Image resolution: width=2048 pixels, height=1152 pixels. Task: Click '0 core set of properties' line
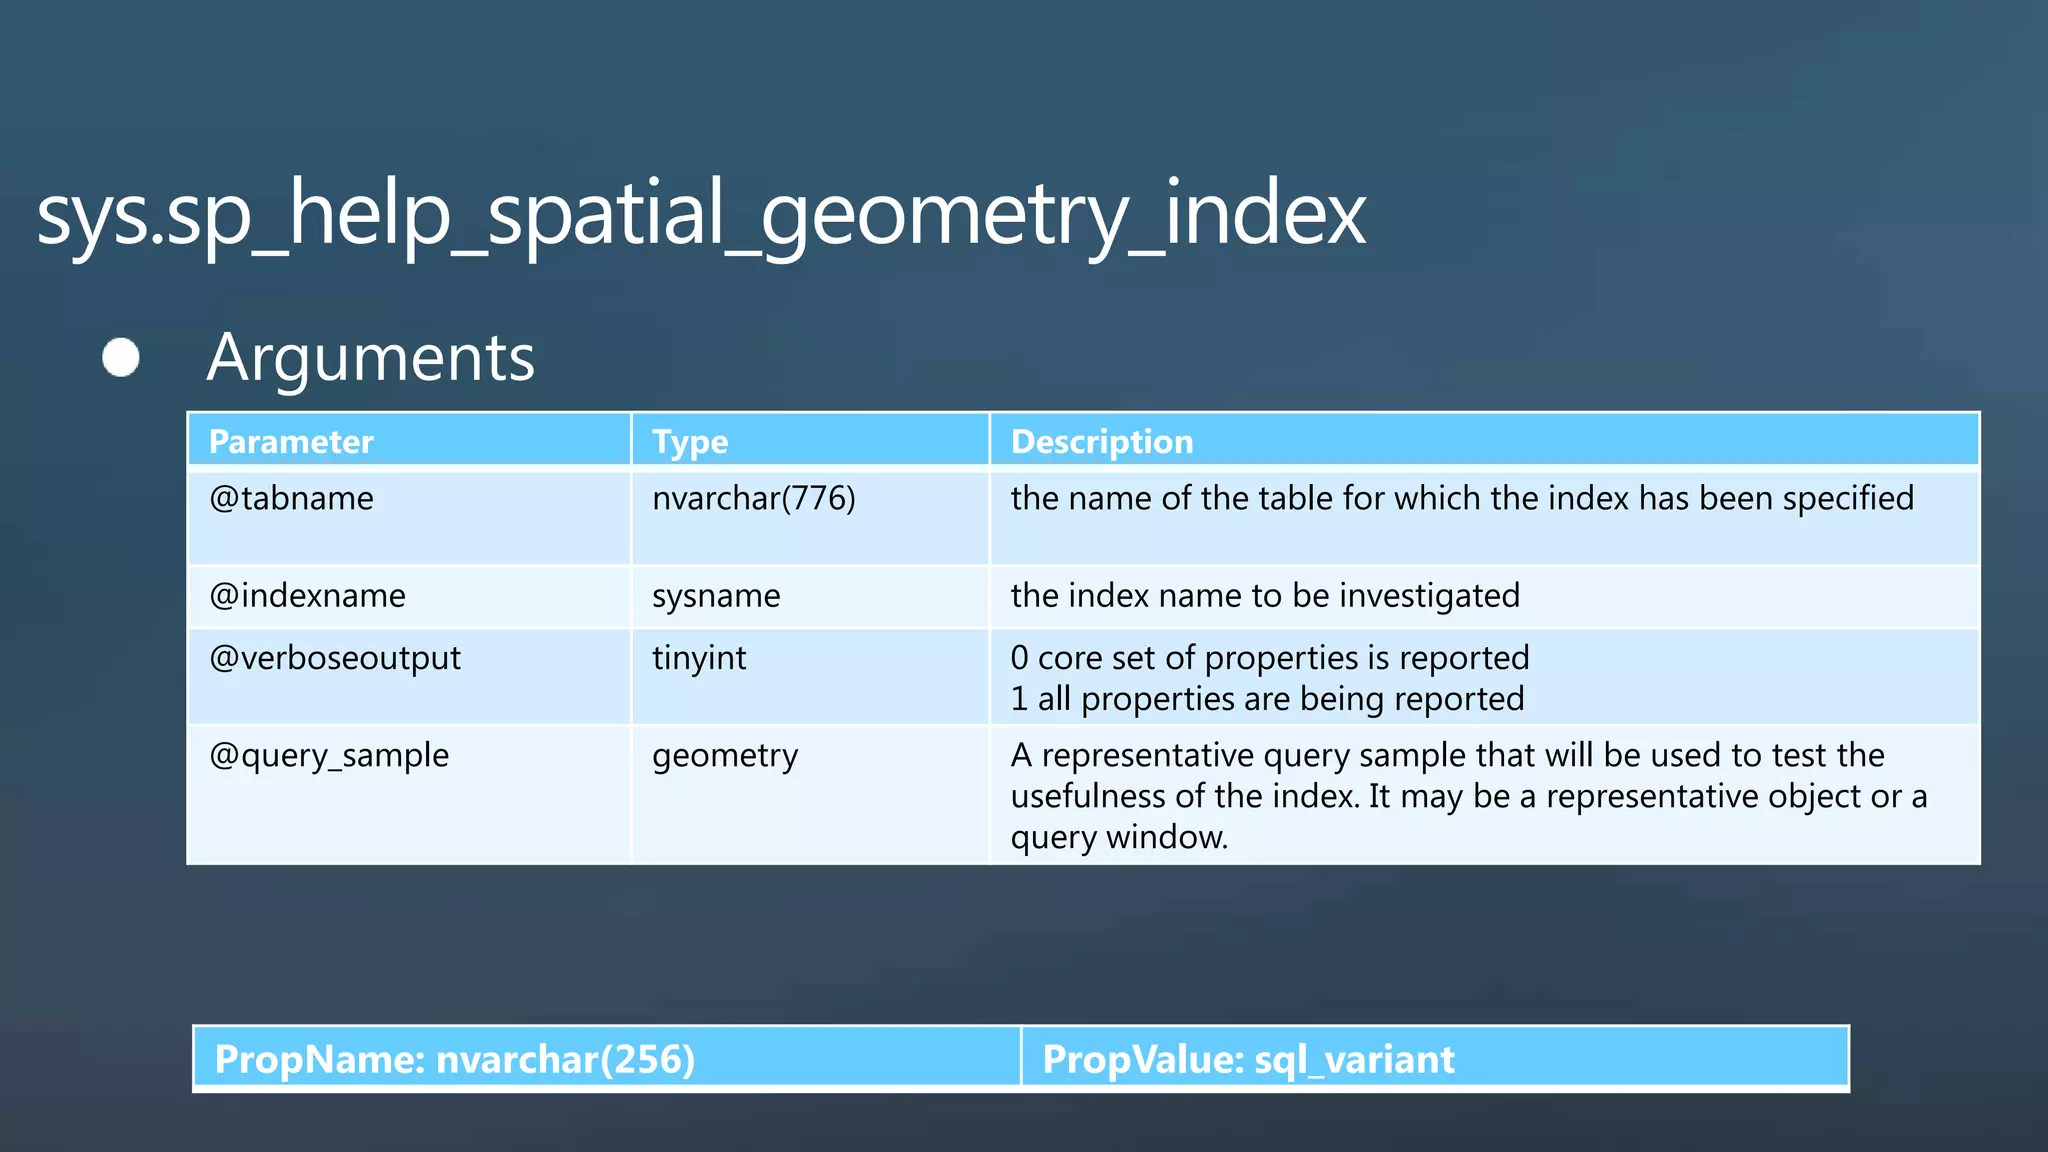coord(1269,658)
